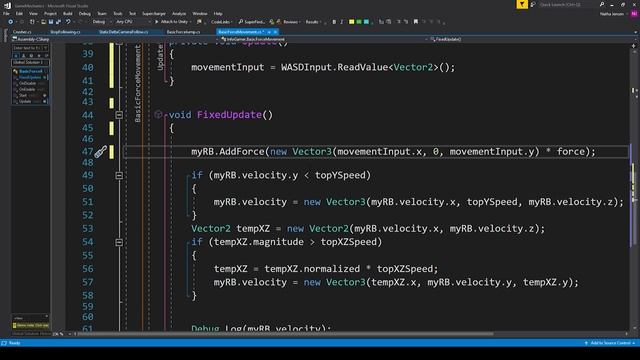Select the cyan highlight color swatch
Image resolution: width=640 pixels, height=360 pixels.
[x=366, y=22]
